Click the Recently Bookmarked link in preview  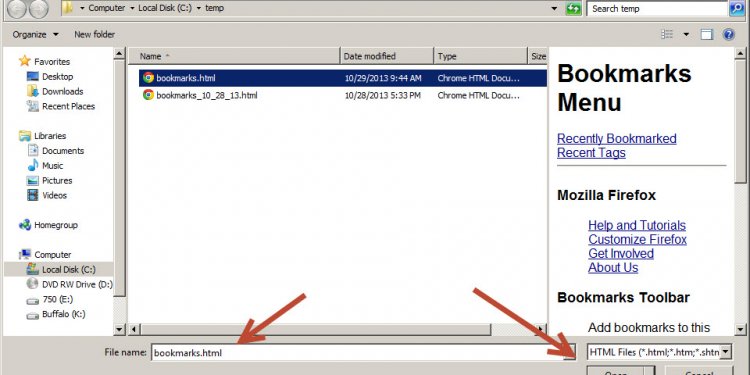617,139
